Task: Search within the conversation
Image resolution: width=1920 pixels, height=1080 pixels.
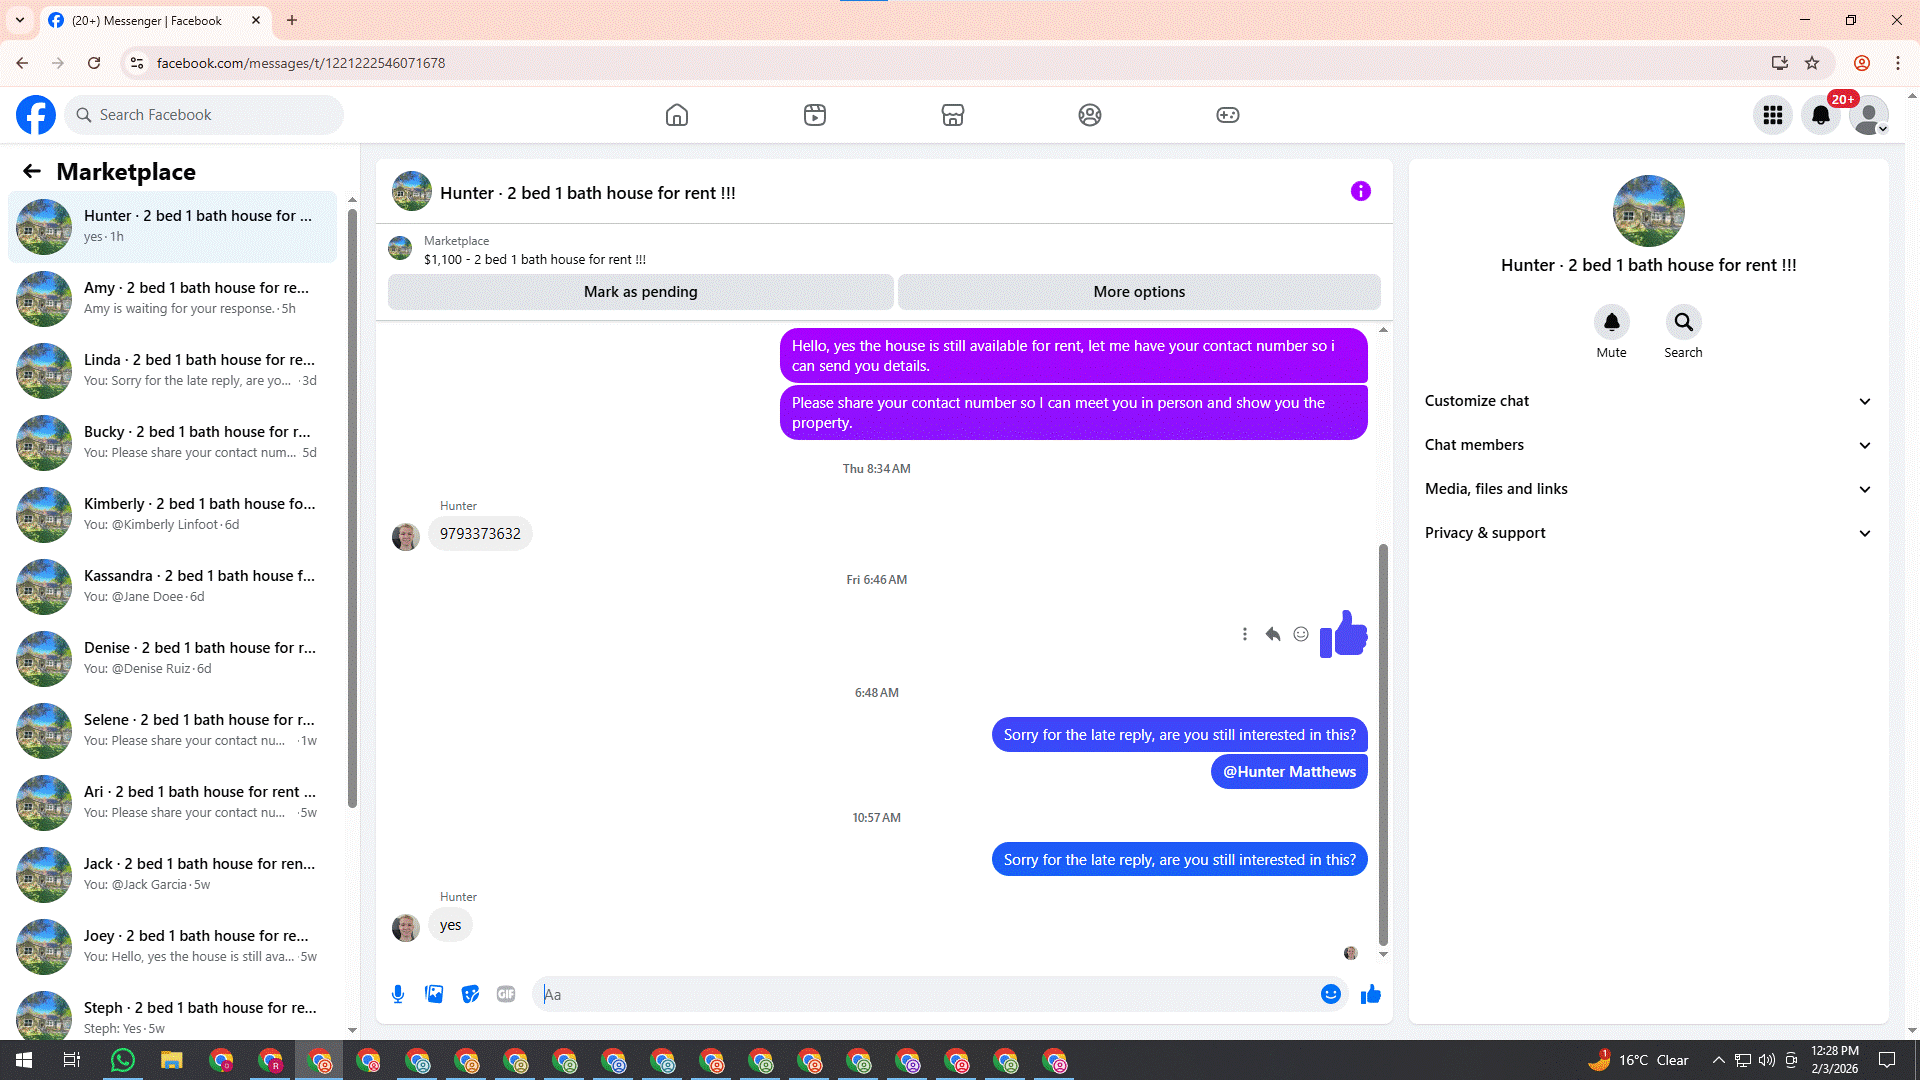Action: pos(1683,322)
